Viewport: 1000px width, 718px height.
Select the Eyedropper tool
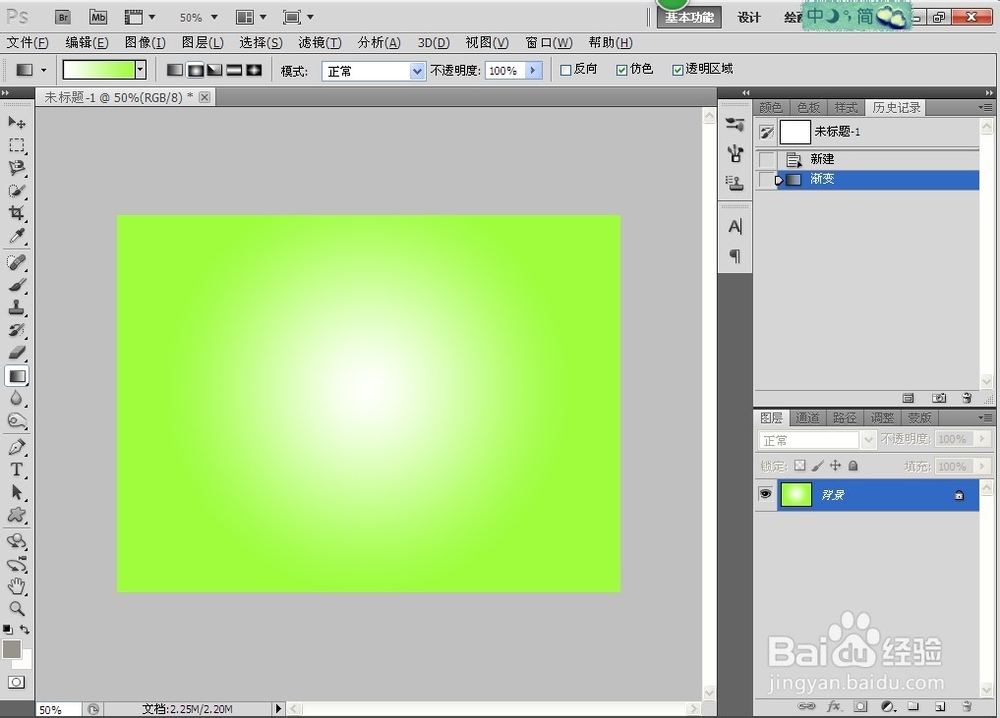coord(17,236)
